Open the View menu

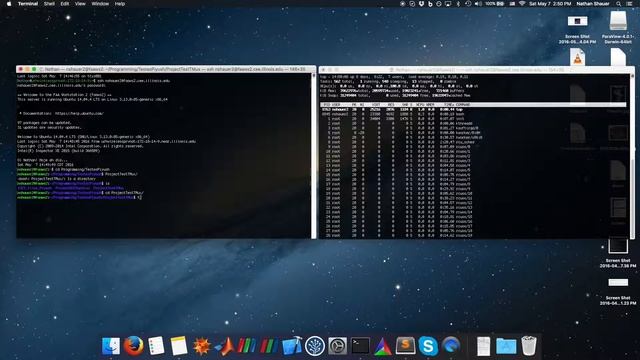click(80, 4)
